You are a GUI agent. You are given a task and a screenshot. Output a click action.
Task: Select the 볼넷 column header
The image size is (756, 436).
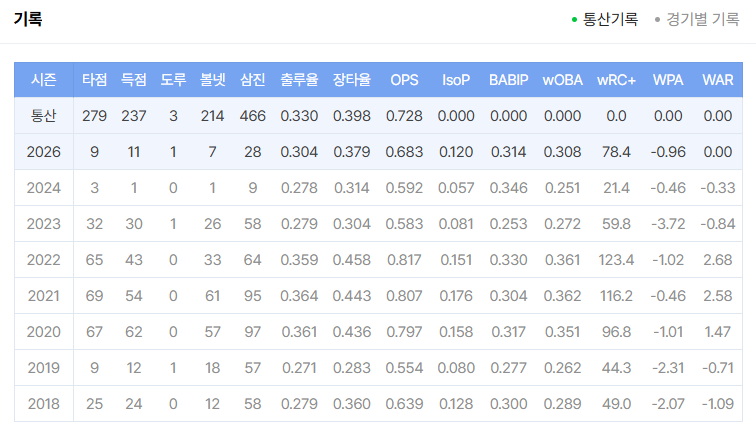213,80
